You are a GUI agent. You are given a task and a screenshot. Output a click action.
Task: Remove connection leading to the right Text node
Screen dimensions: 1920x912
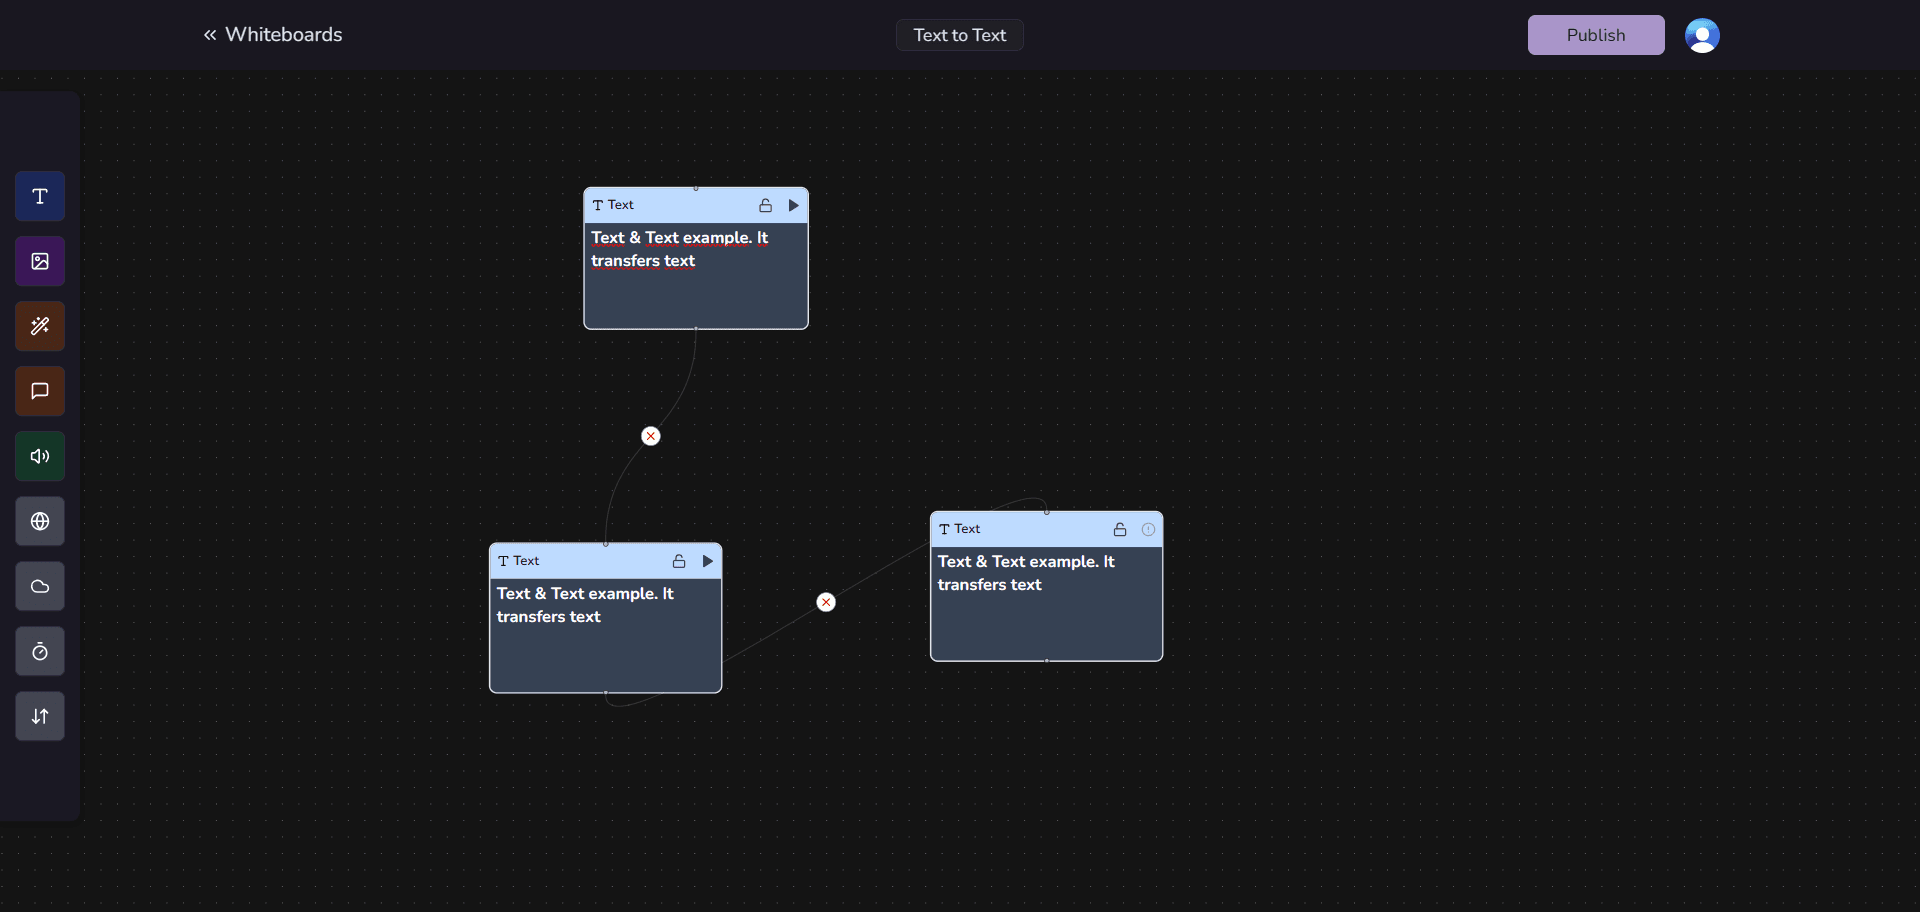click(x=826, y=602)
